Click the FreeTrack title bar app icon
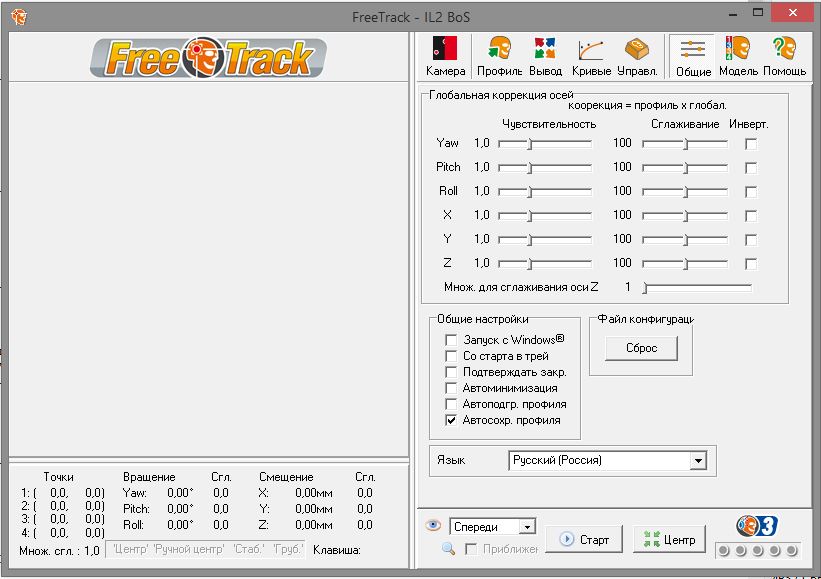This screenshot has height=579, width=821. (19, 17)
